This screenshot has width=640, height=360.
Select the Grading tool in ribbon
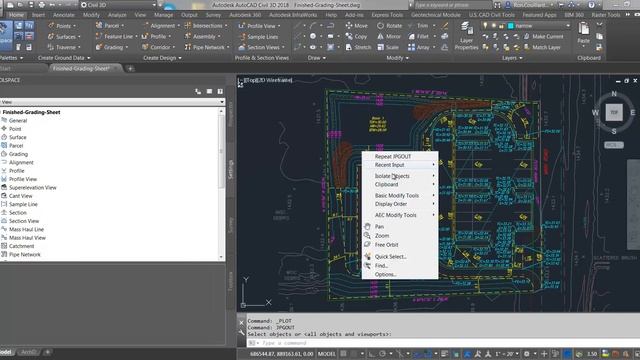(x=111, y=47)
